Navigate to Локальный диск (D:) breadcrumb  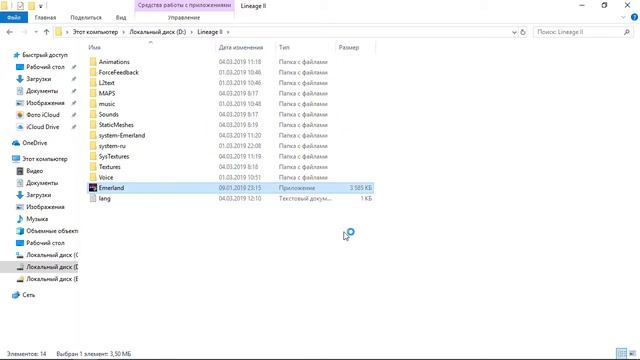point(158,32)
